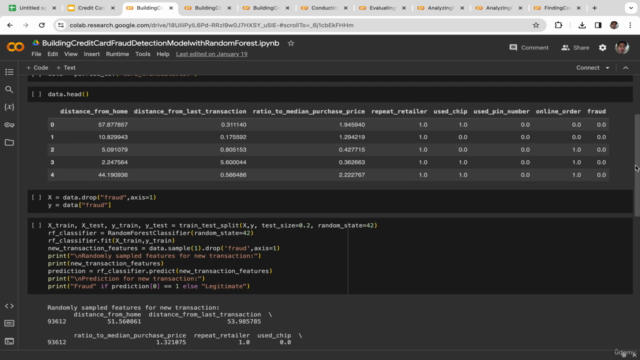Go forward in browser history
Image resolution: width=640 pixels, height=360 pixels.
click(25, 25)
